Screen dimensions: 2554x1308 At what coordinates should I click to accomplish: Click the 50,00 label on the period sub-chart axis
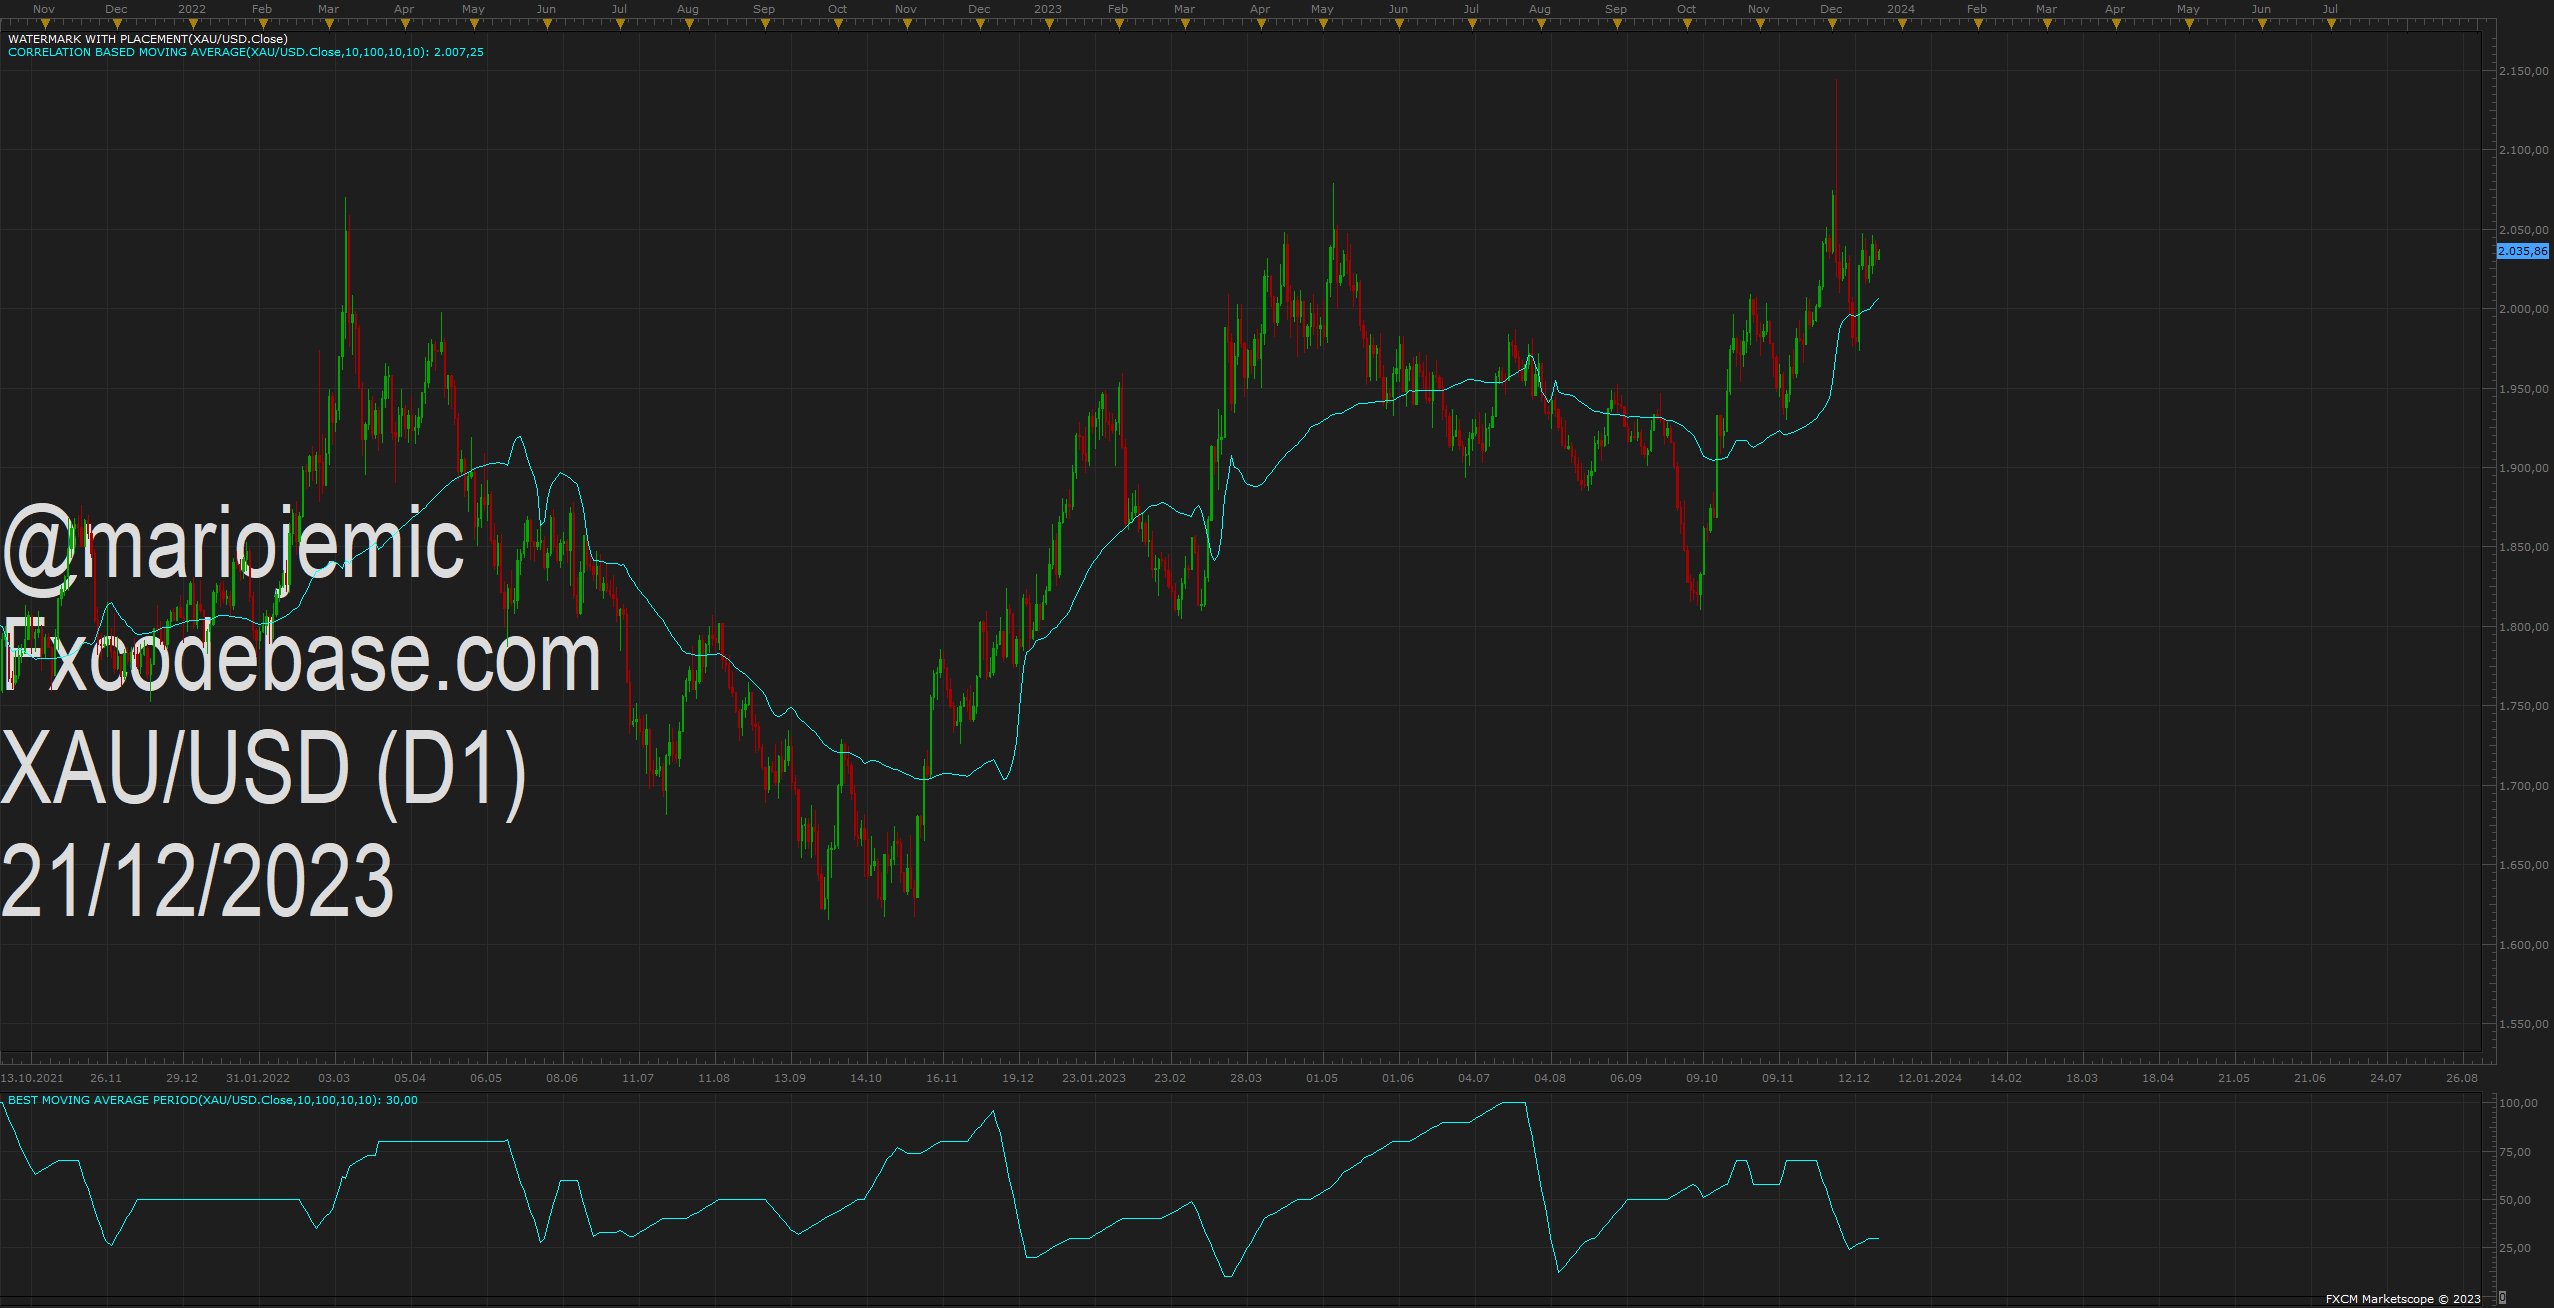2516,1200
